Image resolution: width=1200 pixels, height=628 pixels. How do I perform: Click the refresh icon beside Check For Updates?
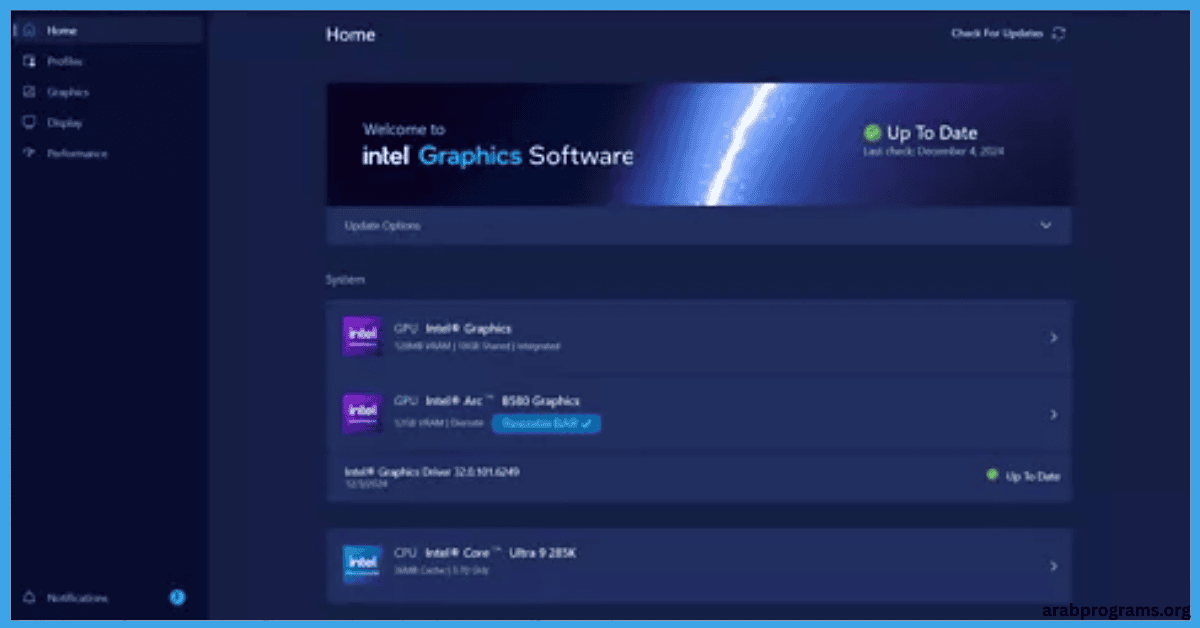tap(1058, 33)
